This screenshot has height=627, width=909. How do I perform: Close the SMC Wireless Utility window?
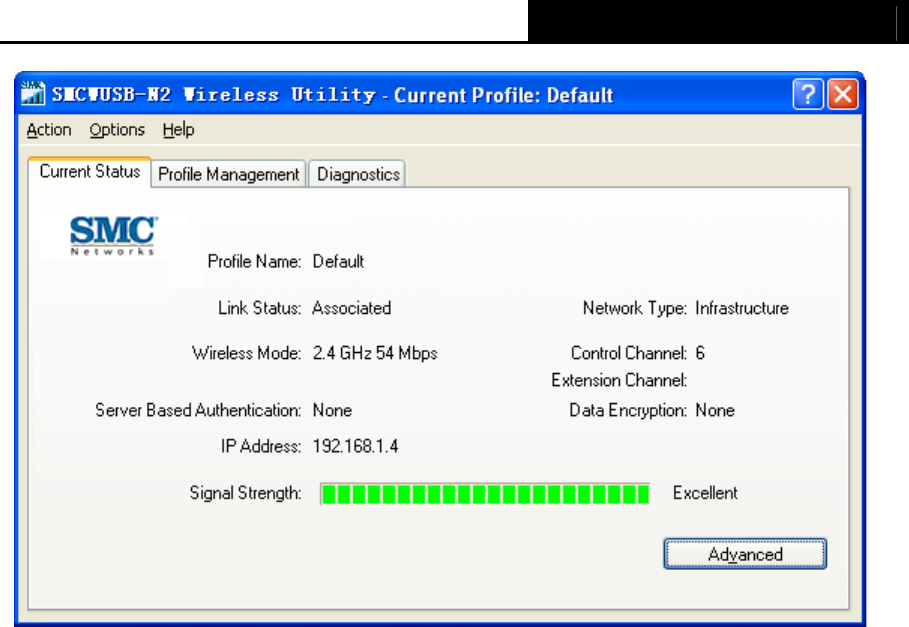click(x=843, y=94)
